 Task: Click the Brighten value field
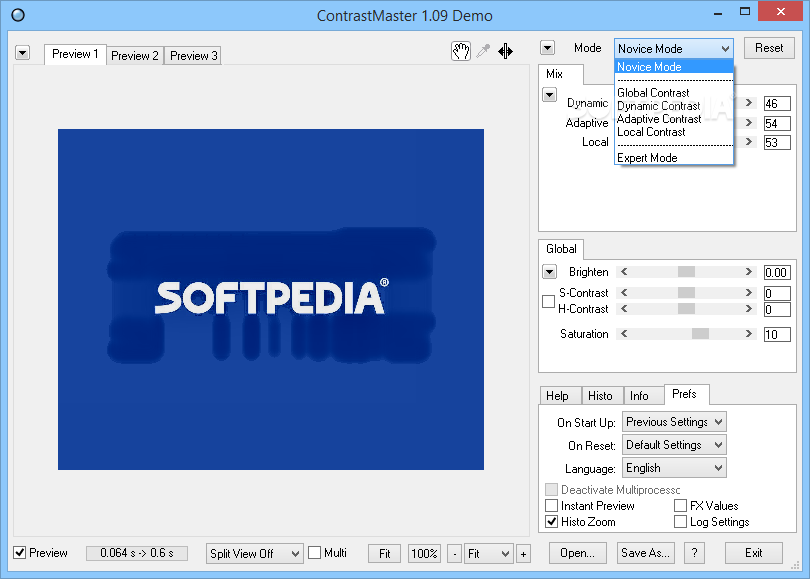(x=777, y=272)
